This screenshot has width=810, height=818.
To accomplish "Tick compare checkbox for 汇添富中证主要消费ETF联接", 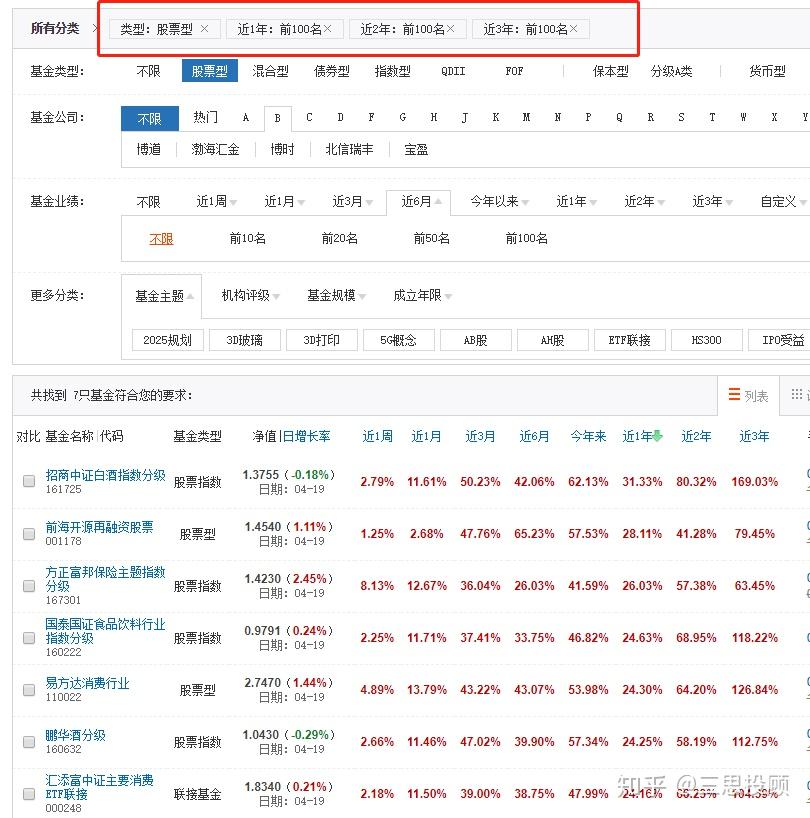I will tap(29, 794).
